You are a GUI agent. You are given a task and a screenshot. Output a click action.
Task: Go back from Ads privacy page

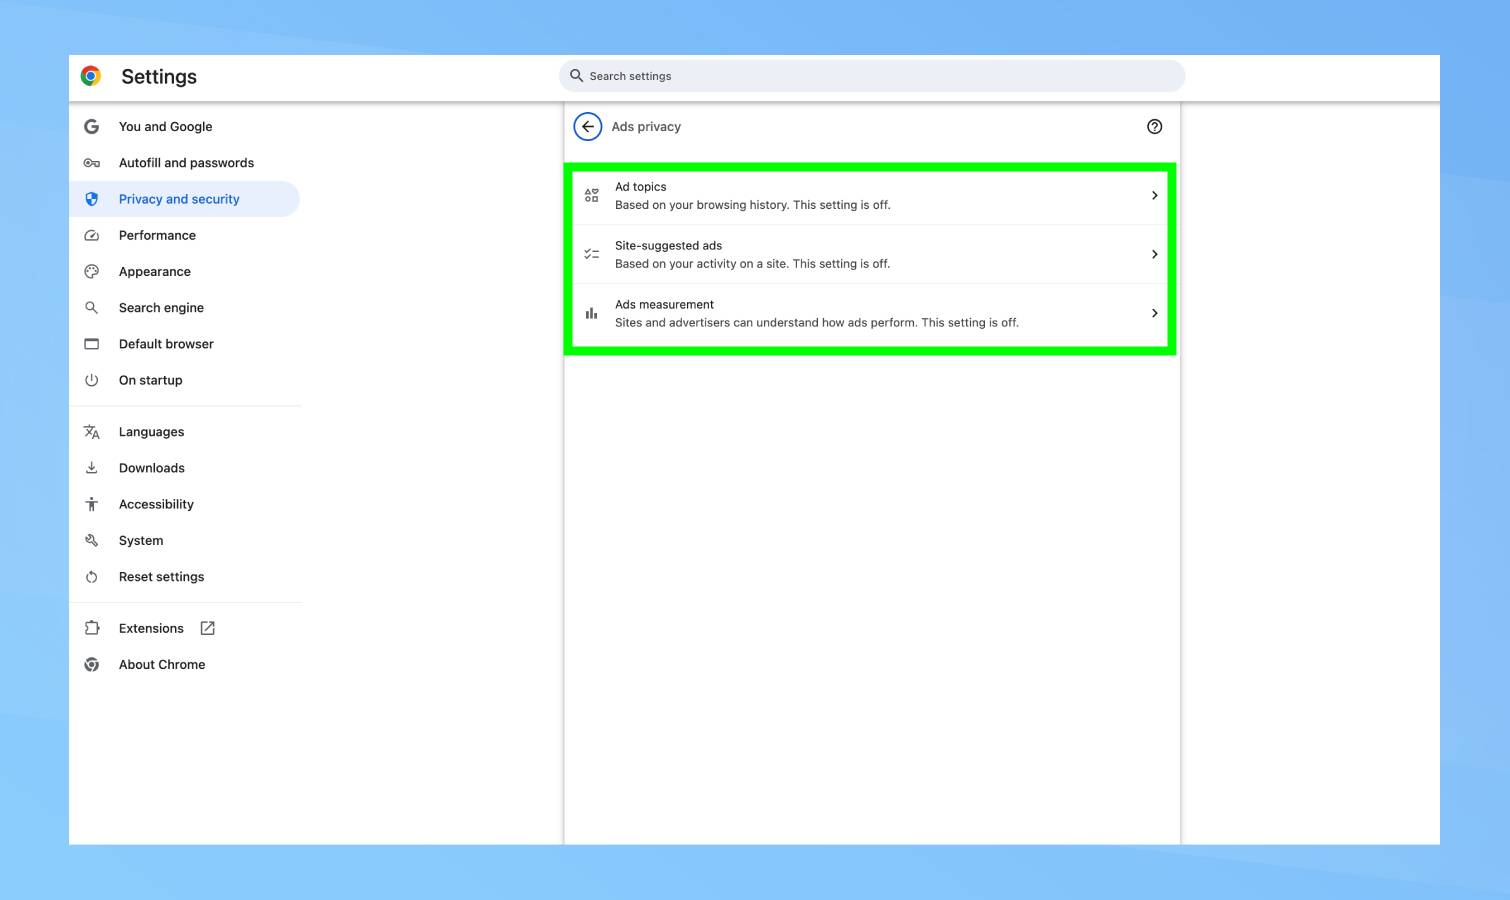pos(588,126)
